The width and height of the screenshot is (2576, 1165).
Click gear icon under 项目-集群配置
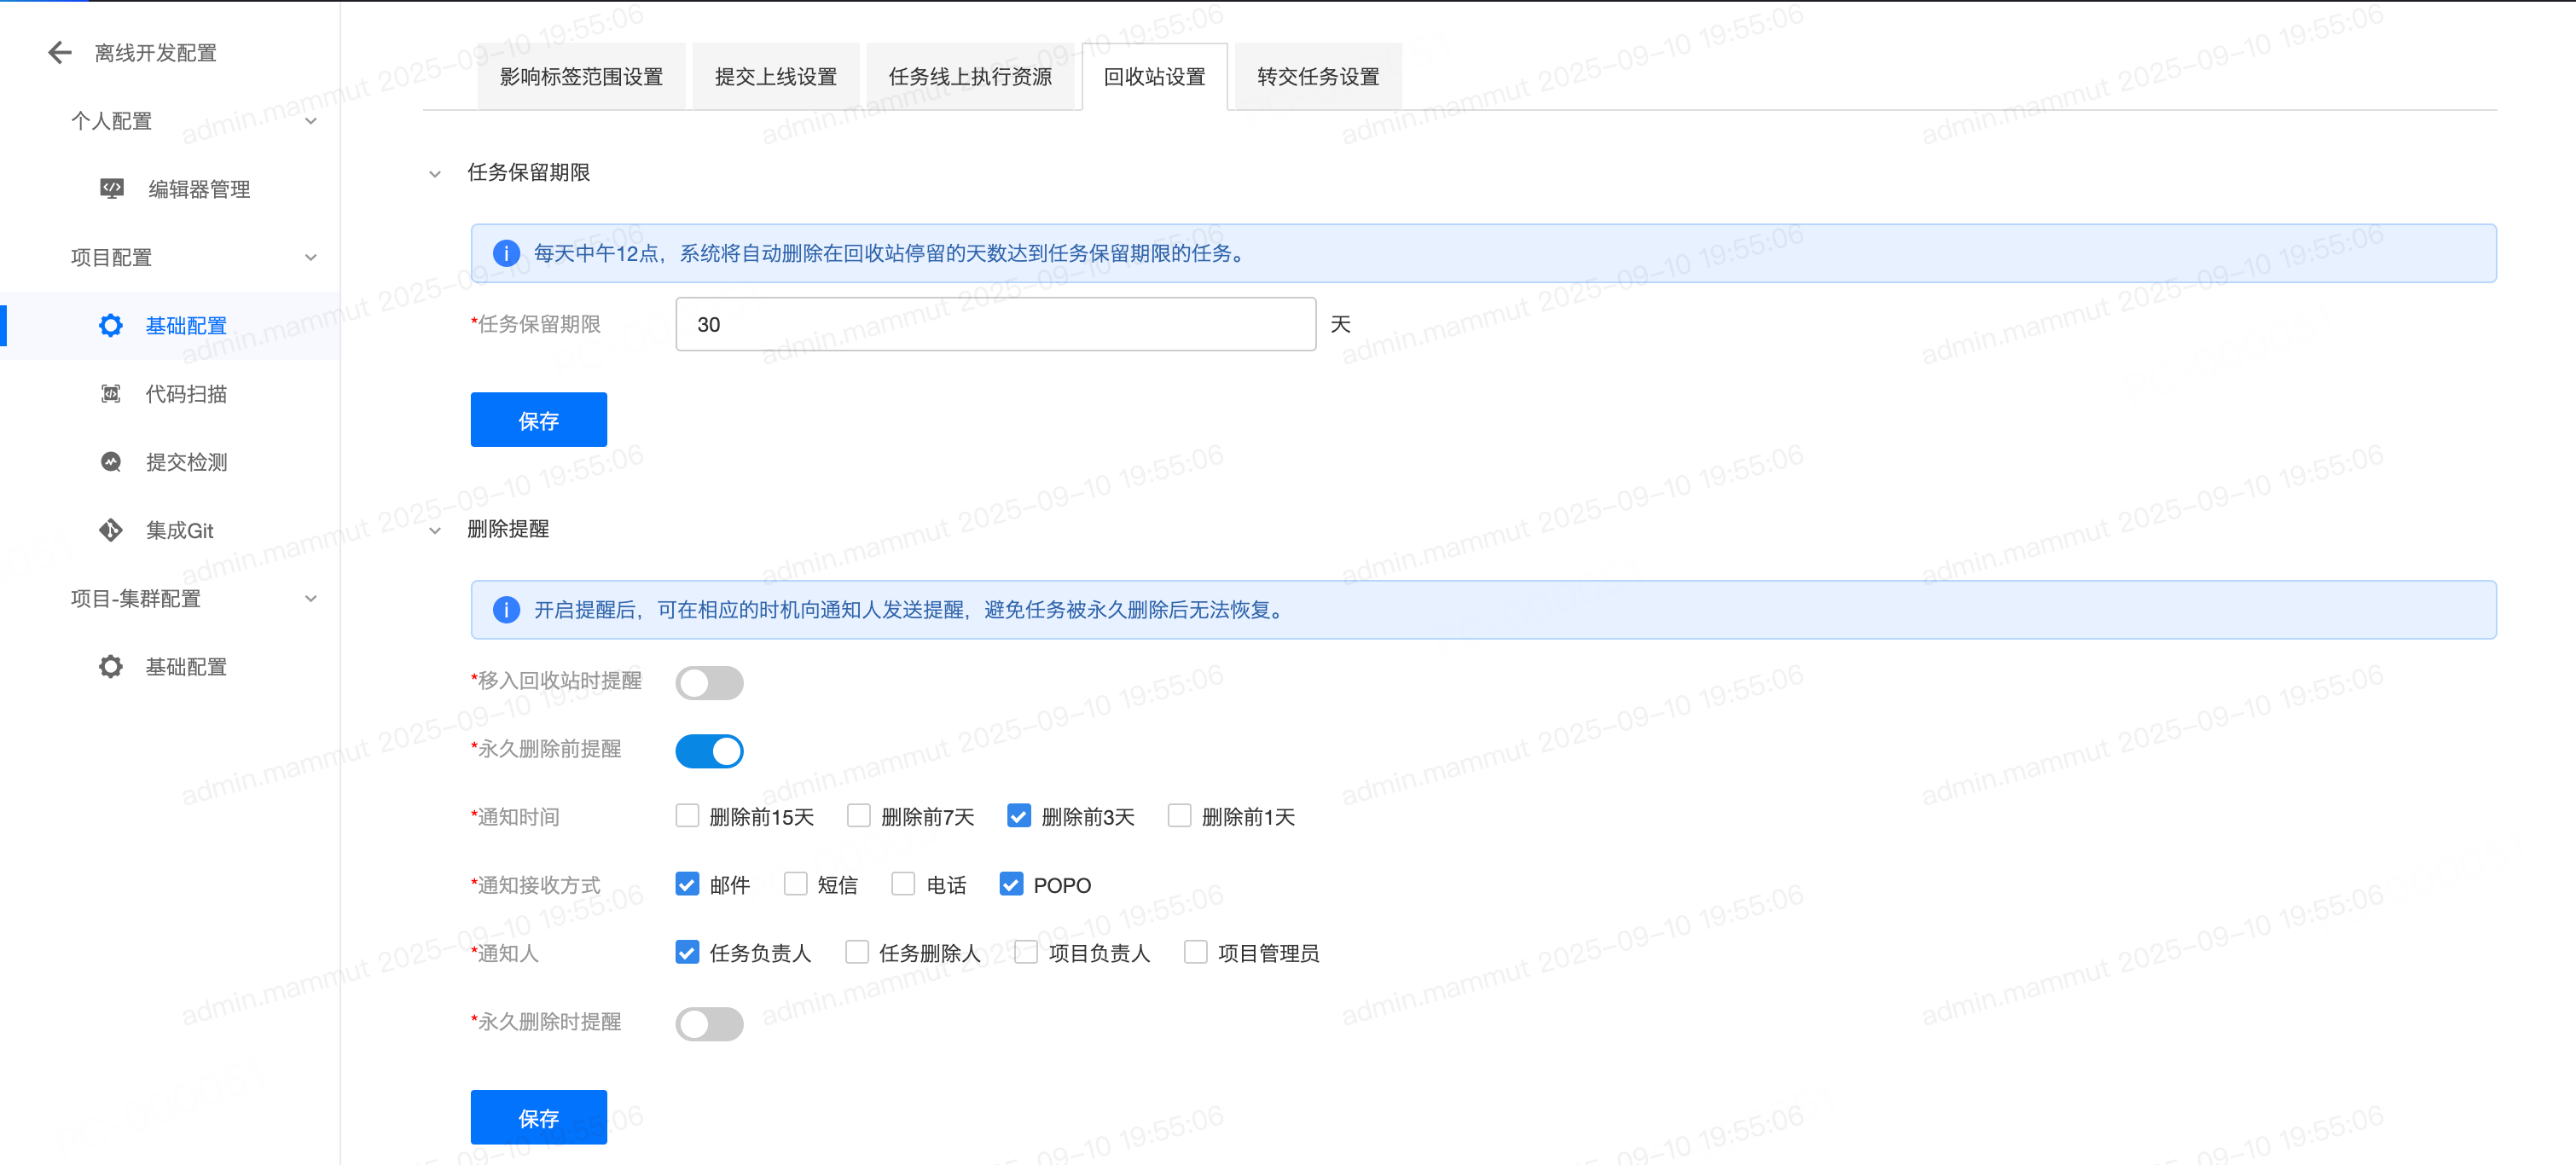(111, 666)
